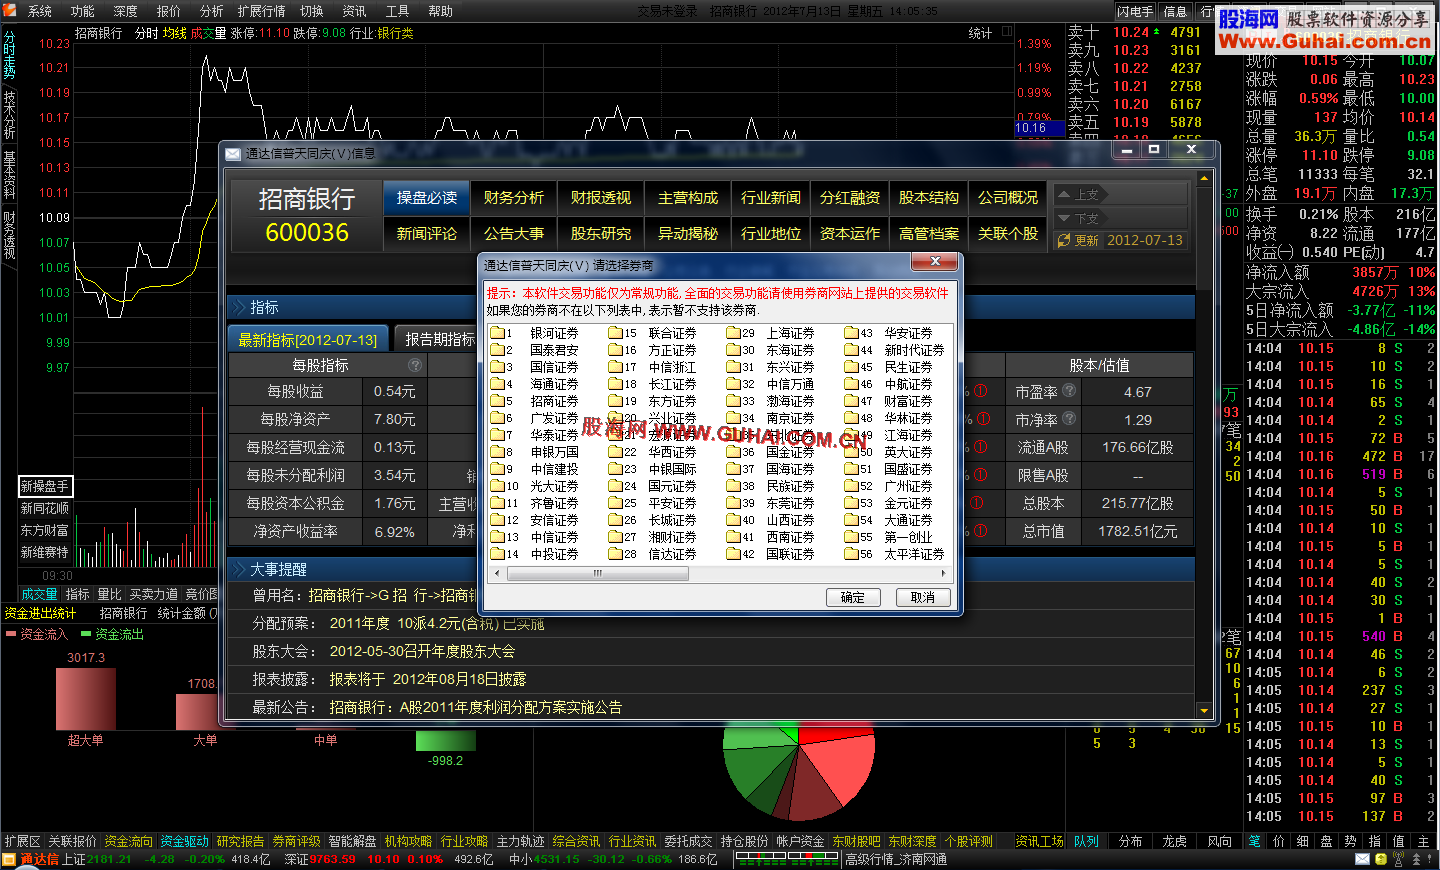Click 闪电手 button at top right
This screenshot has width=1440, height=870.
click(1135, 11)
